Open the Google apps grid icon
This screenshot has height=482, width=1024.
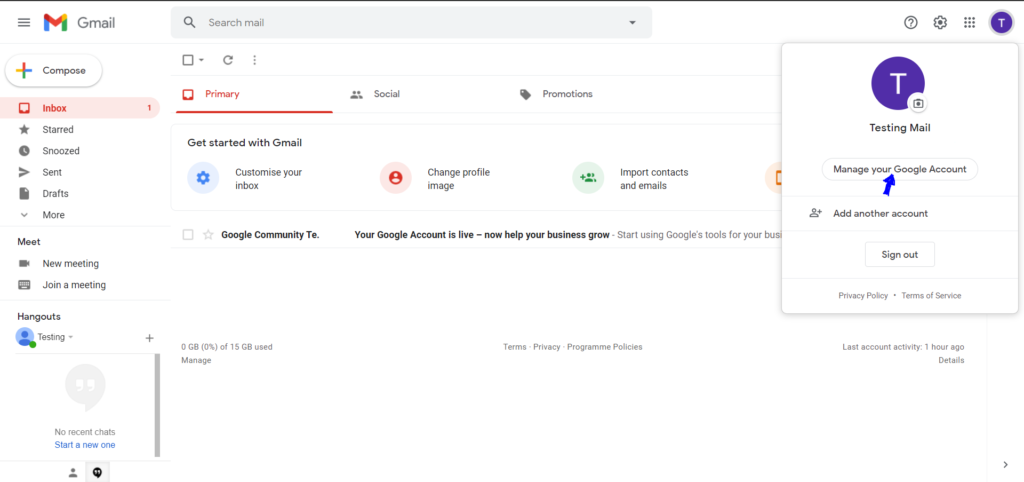[x=969, y=22]
